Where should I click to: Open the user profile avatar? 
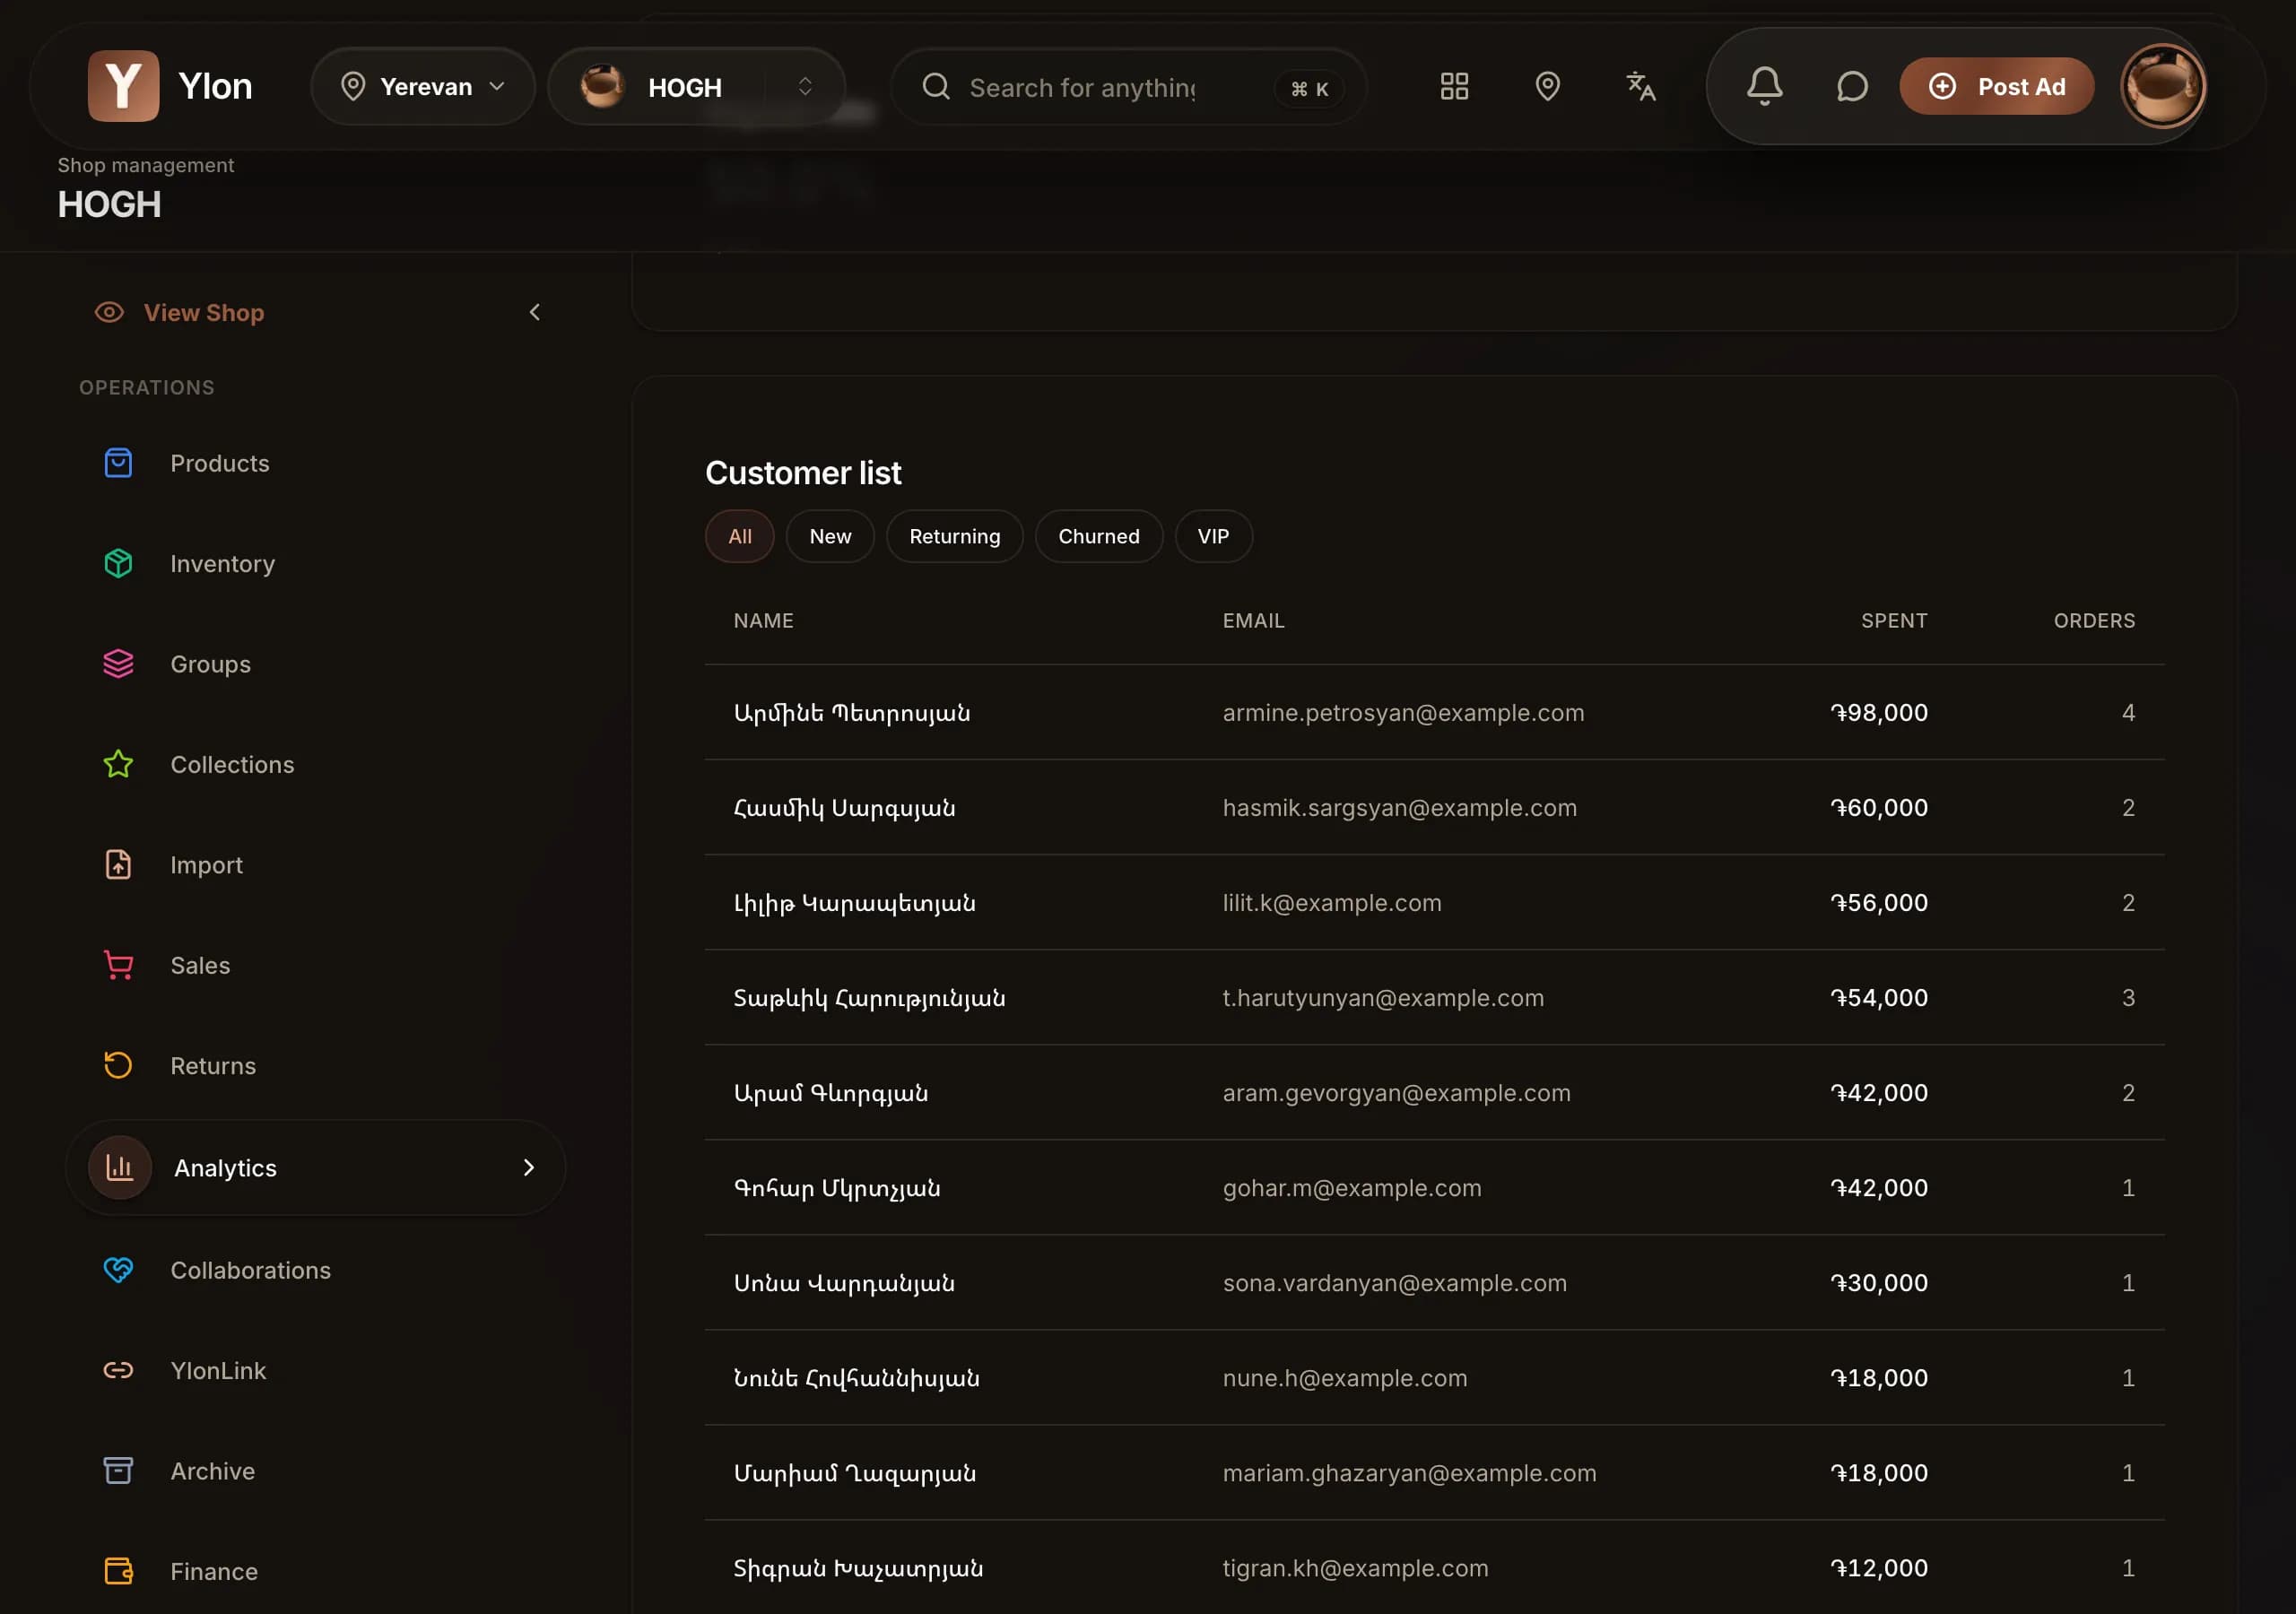pos(2163,87)
